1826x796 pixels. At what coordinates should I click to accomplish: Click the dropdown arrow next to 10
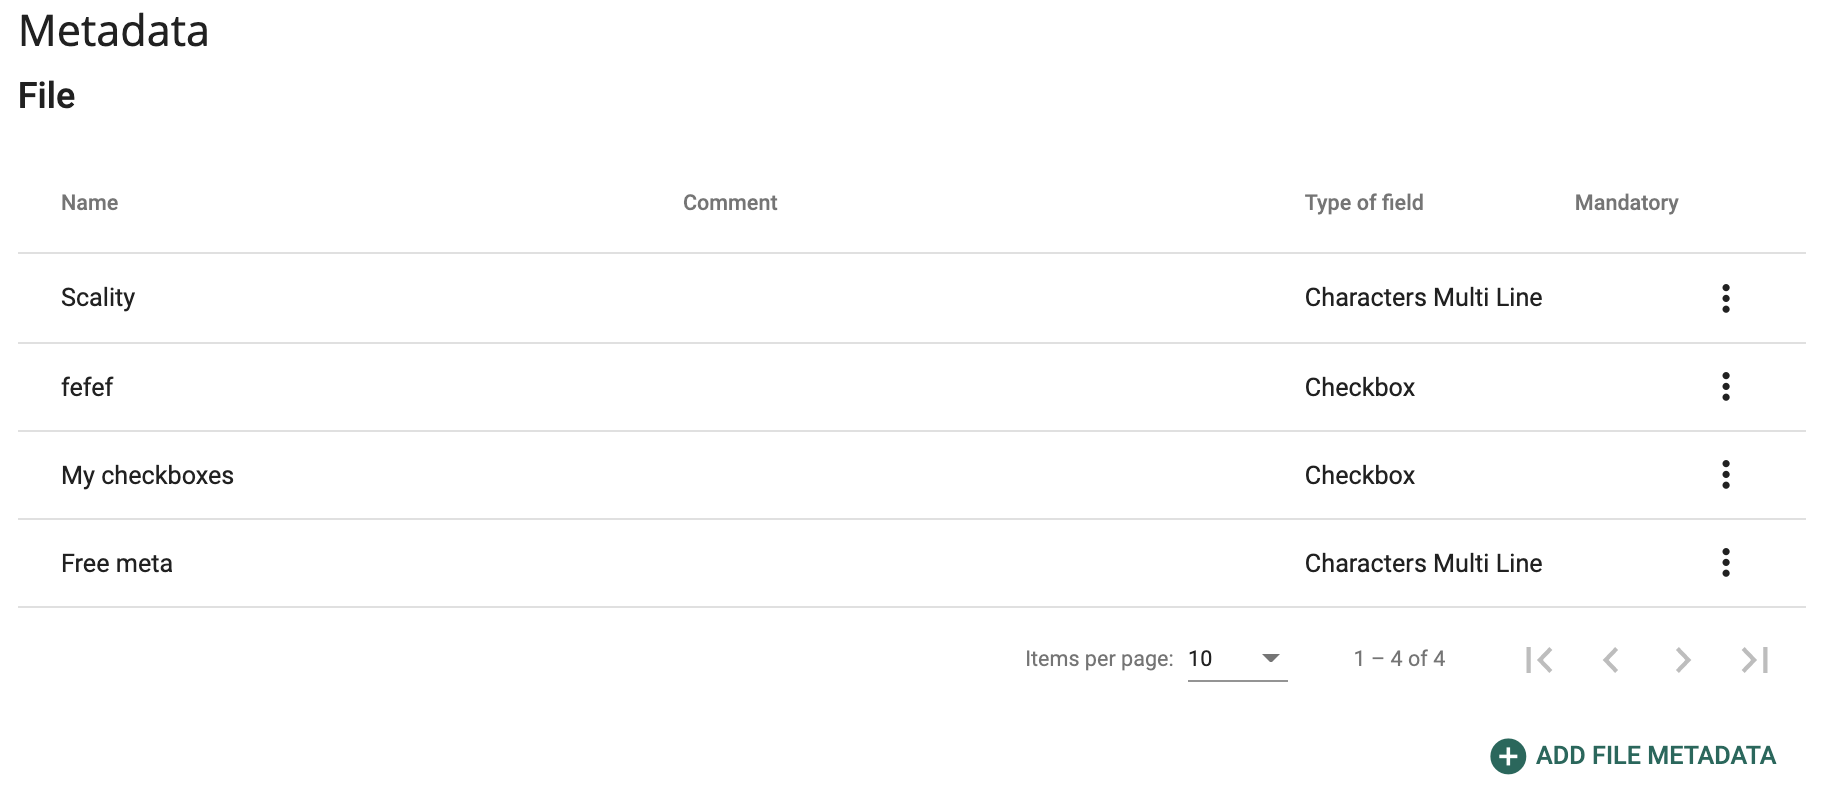(x=1271, y=658)
